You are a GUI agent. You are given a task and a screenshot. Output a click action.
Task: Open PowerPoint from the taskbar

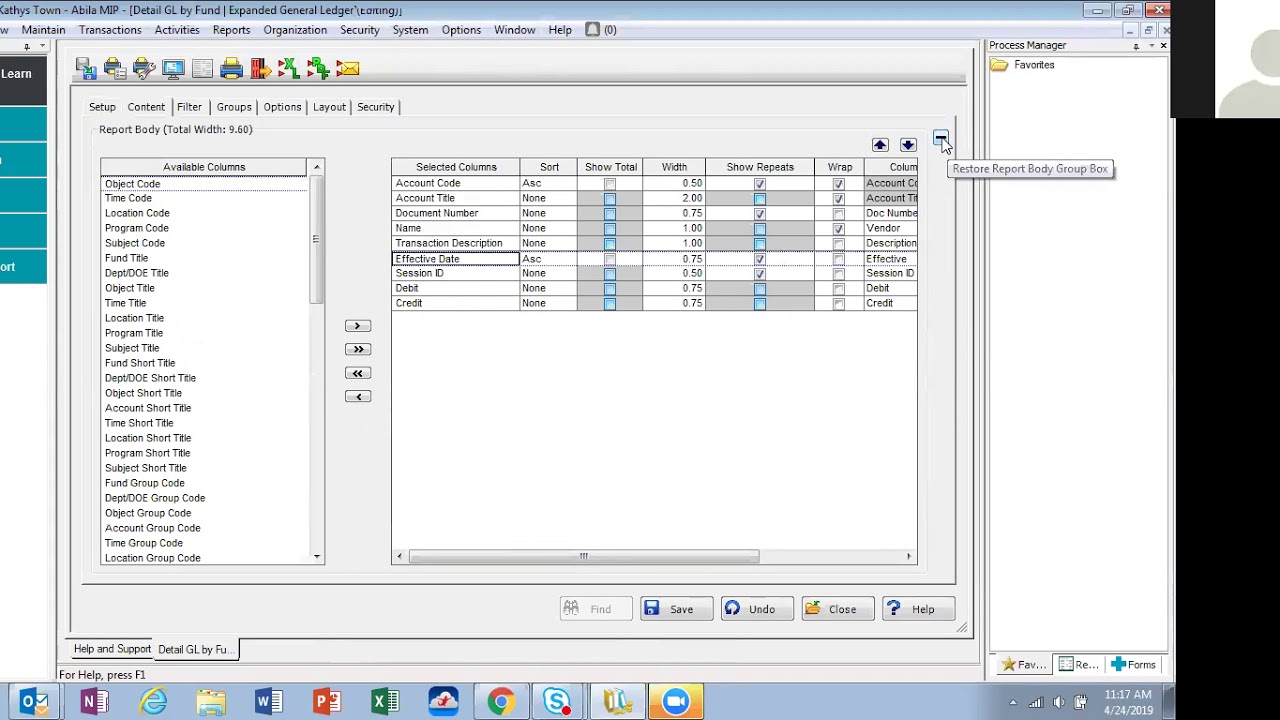[x=327, y=702]
